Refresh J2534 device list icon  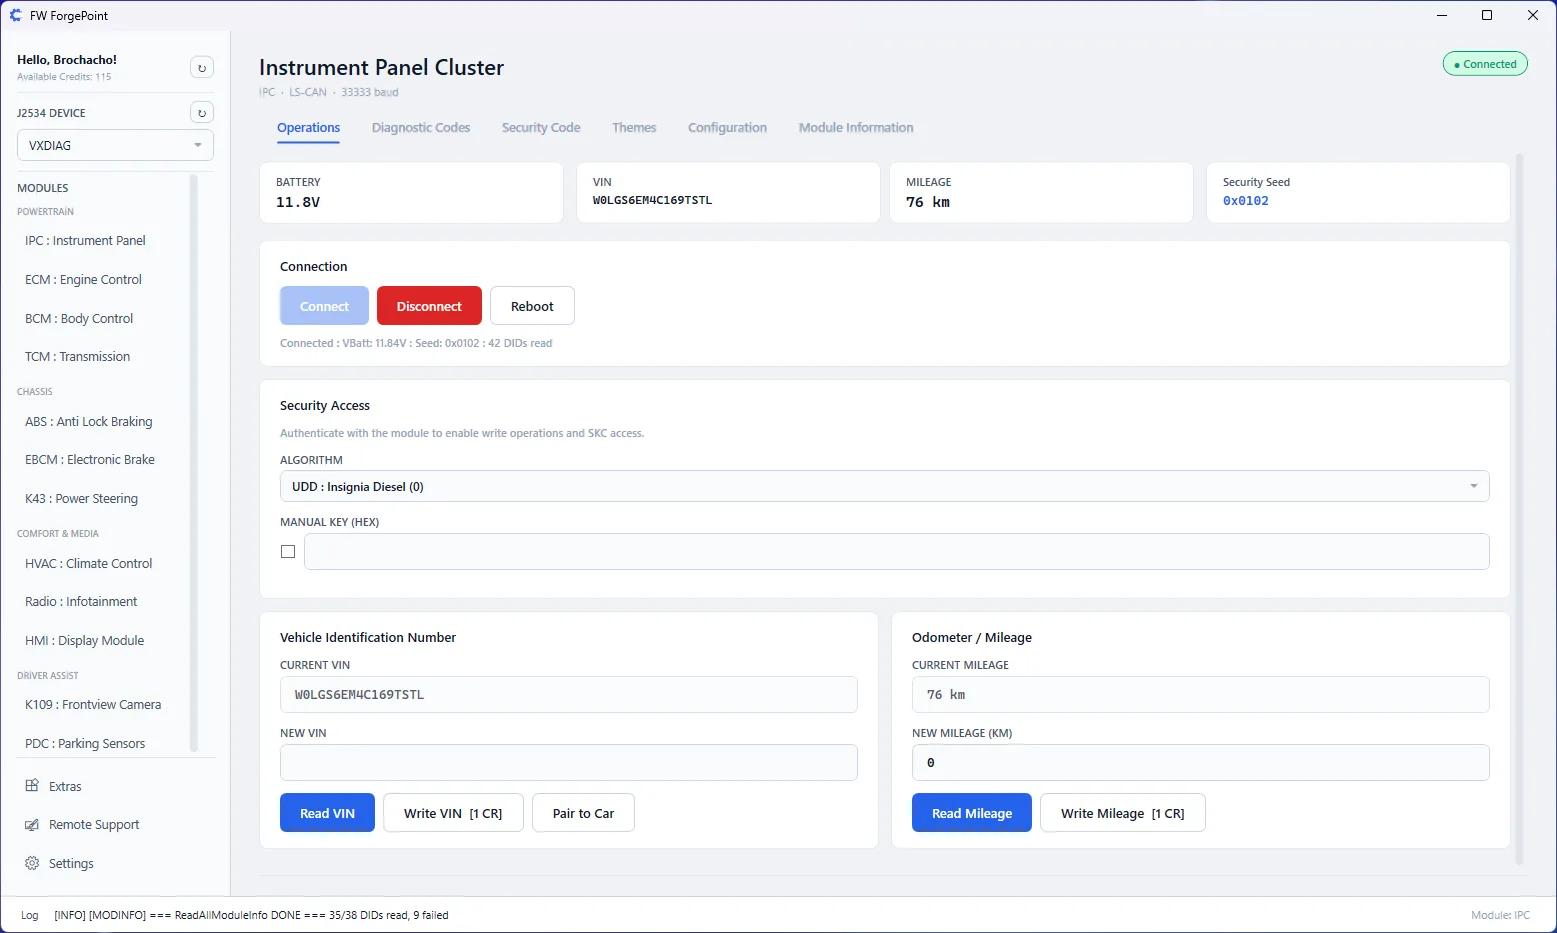202,113
